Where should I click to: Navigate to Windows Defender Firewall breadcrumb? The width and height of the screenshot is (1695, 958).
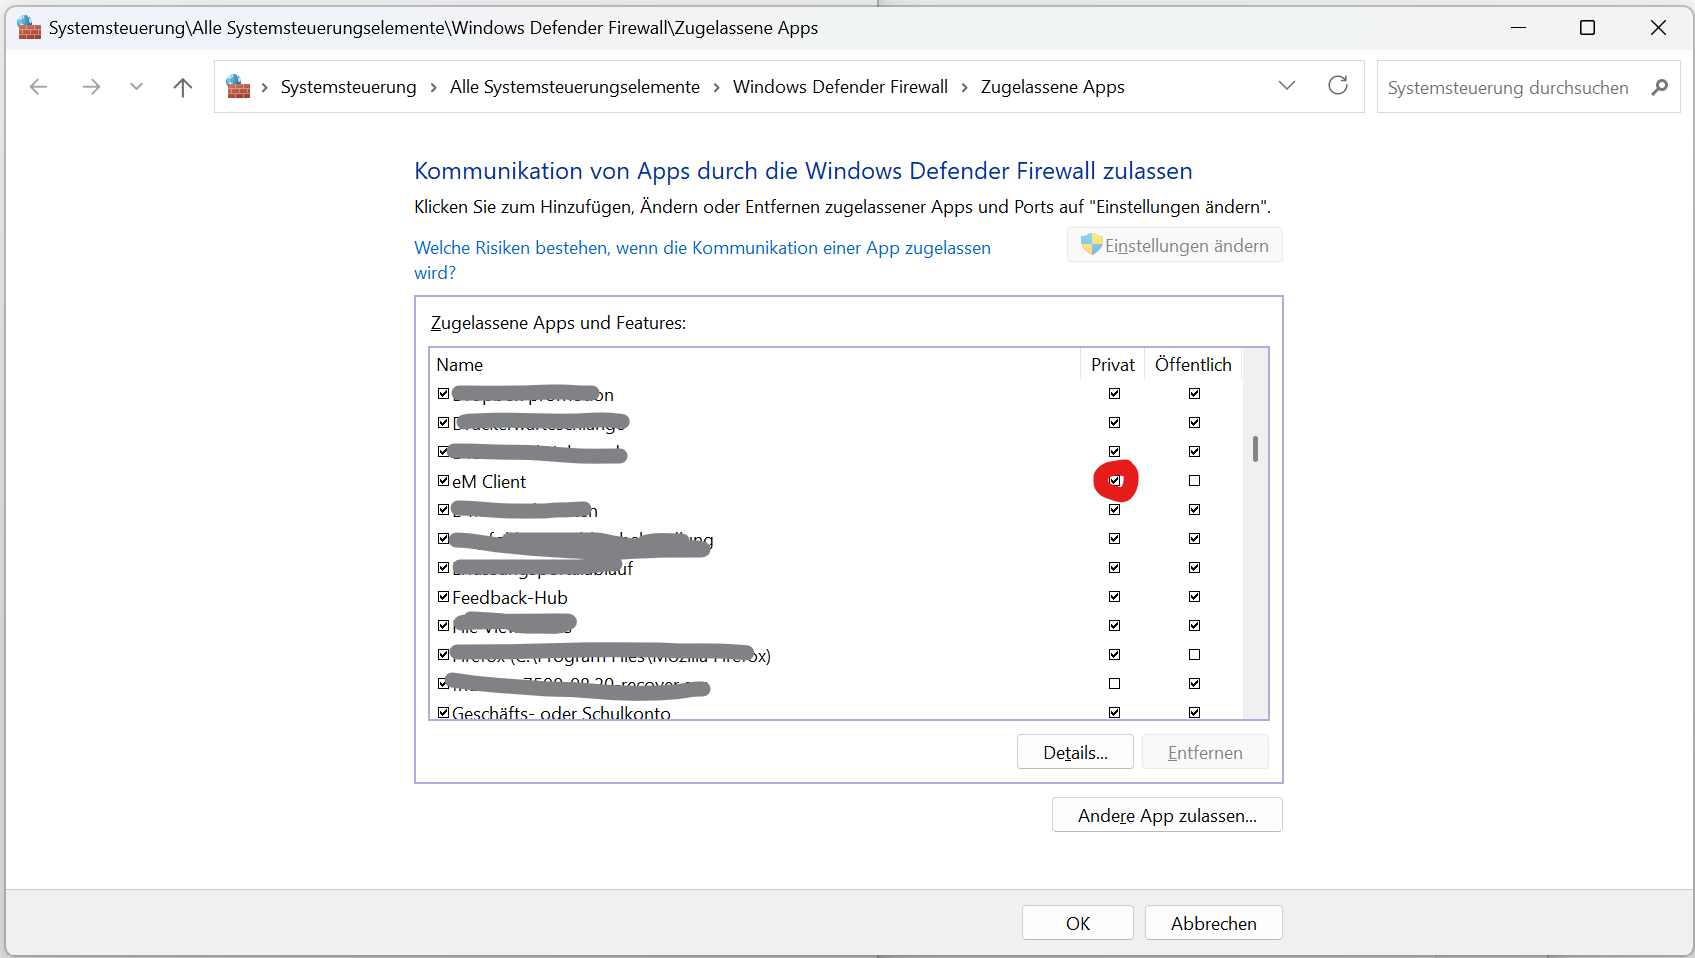click(x=839, y=87)
